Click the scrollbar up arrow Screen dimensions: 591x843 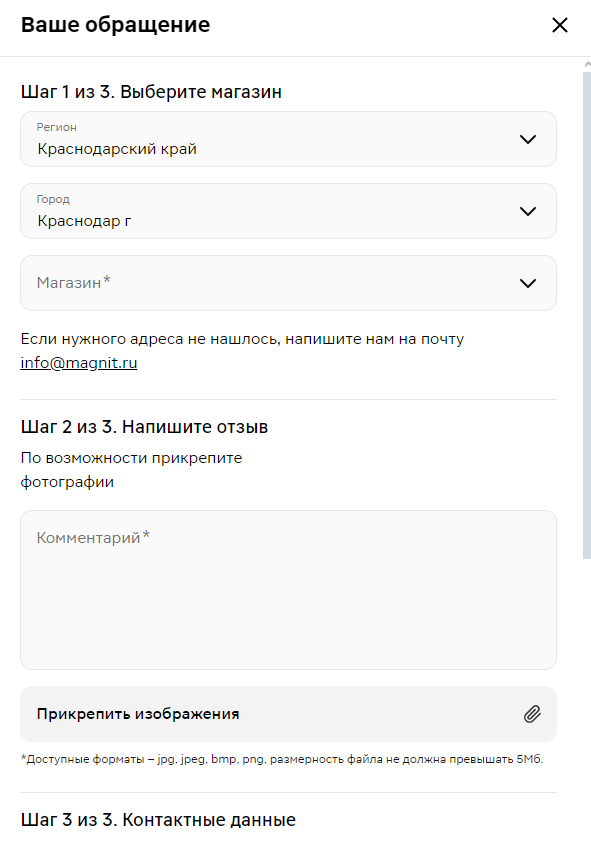pos(587,65)
